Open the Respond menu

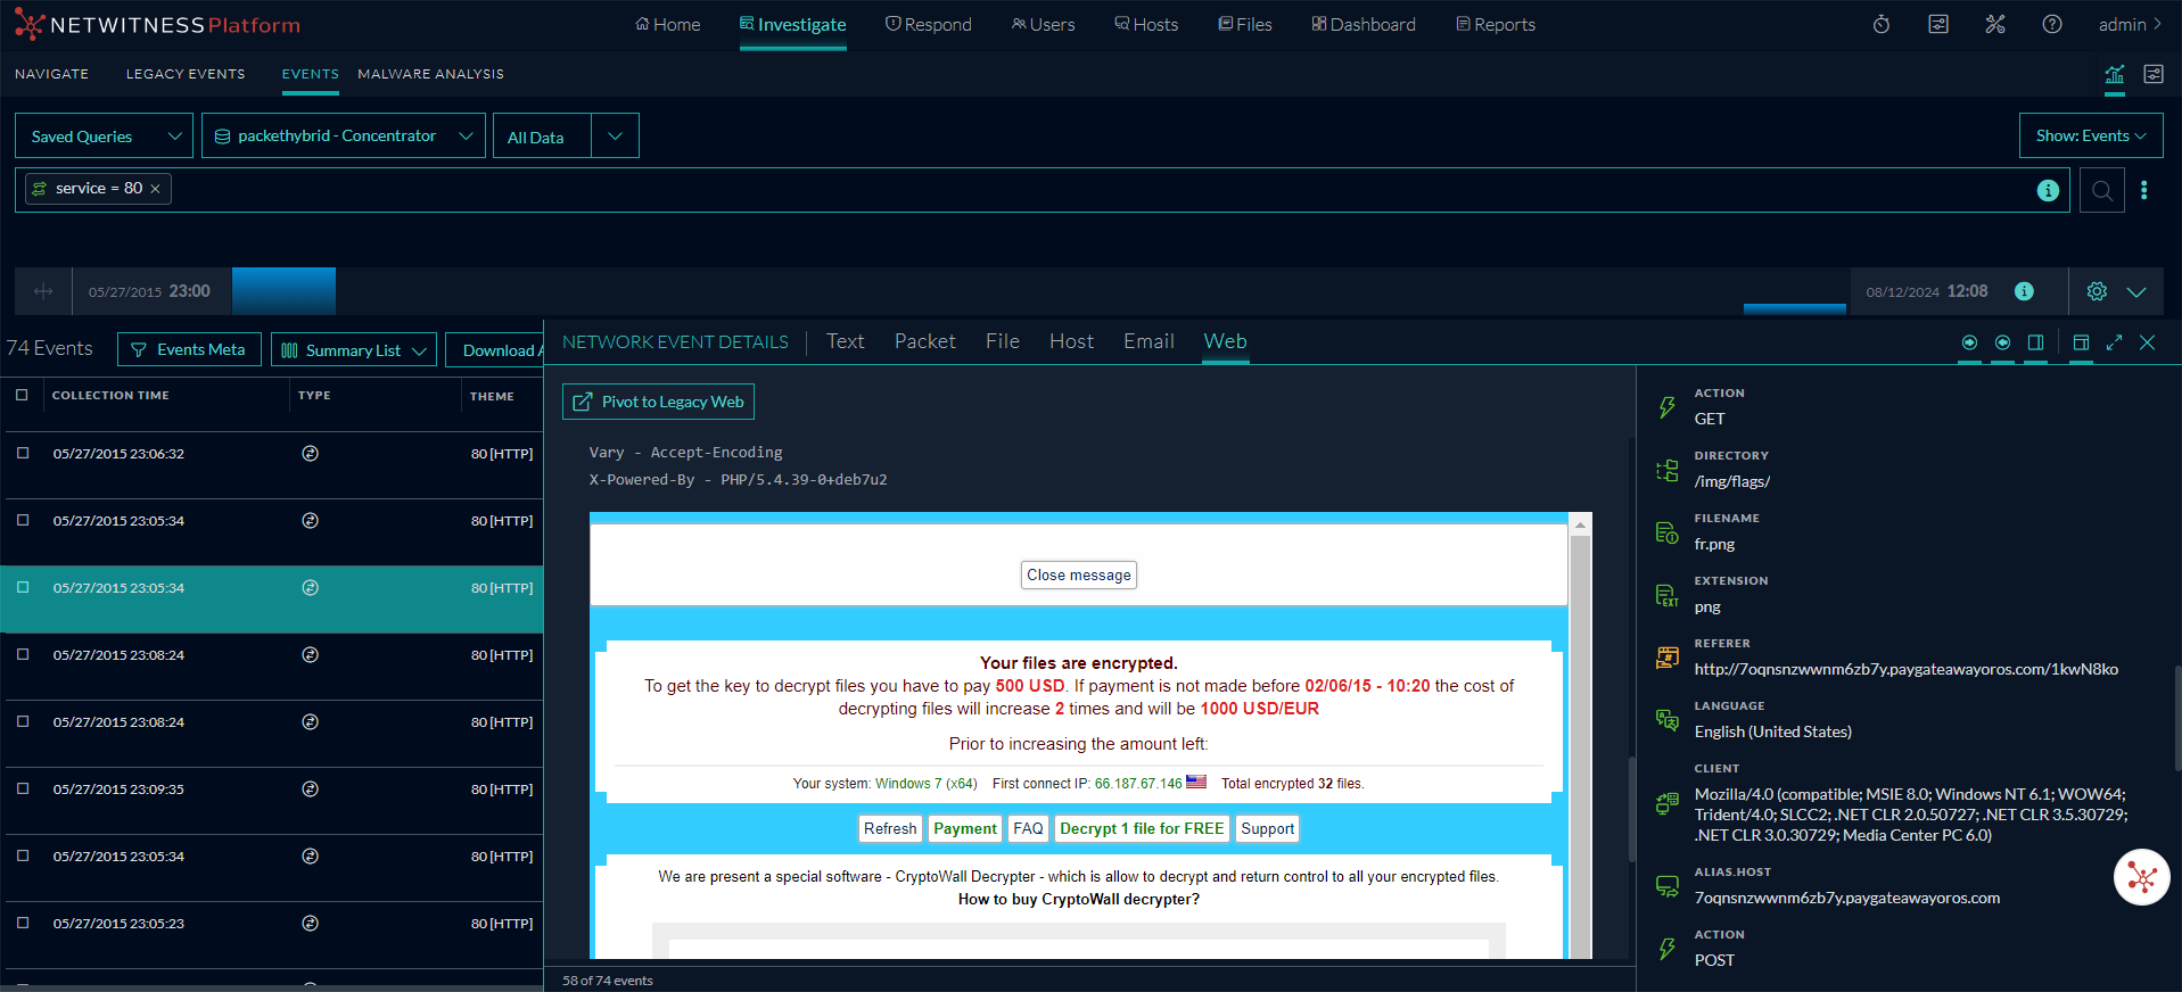928,24
